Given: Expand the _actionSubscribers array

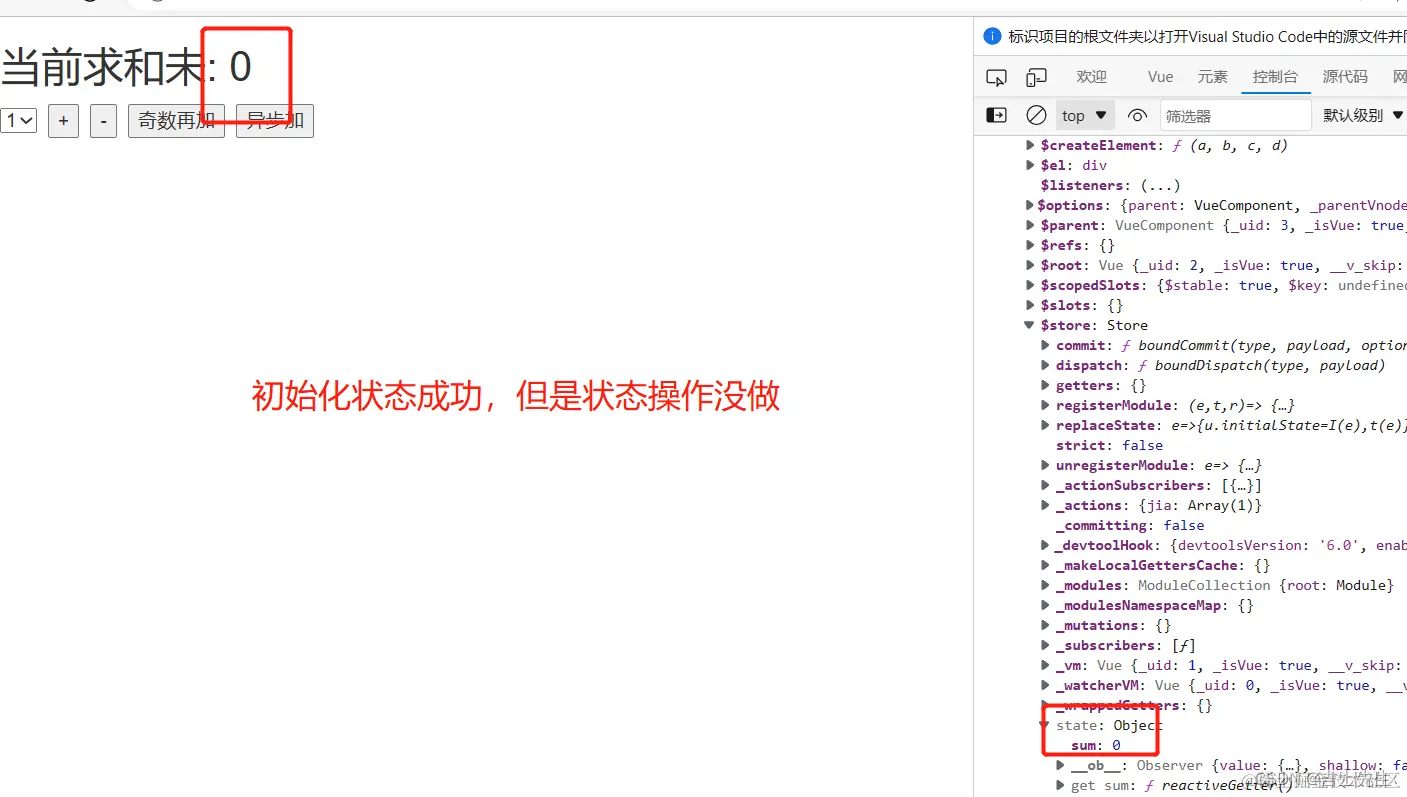Looking at the screenshot, I should [x=1046, y=485].
